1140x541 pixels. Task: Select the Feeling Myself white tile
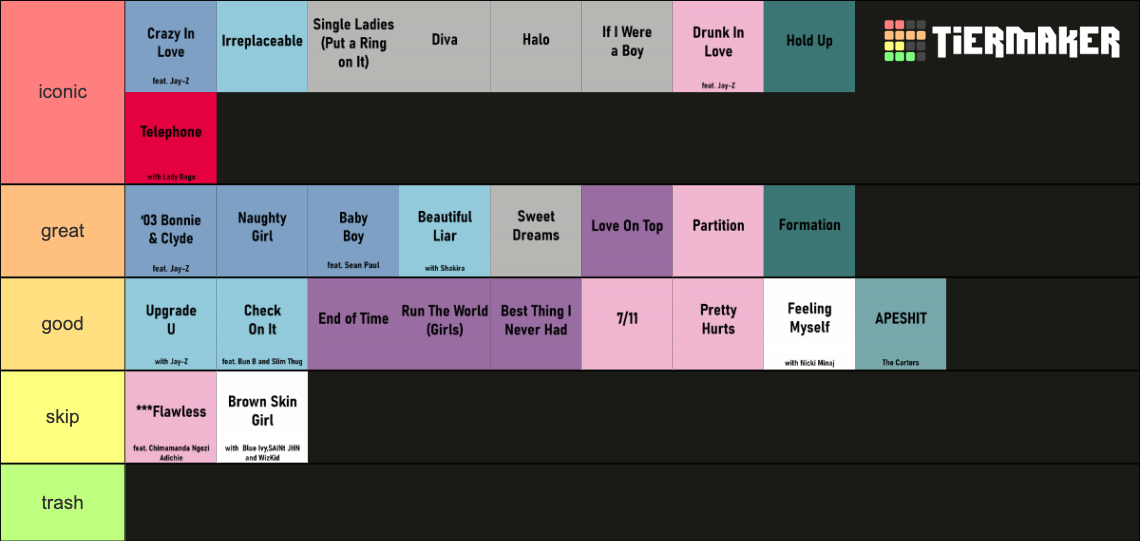point(809,324)
